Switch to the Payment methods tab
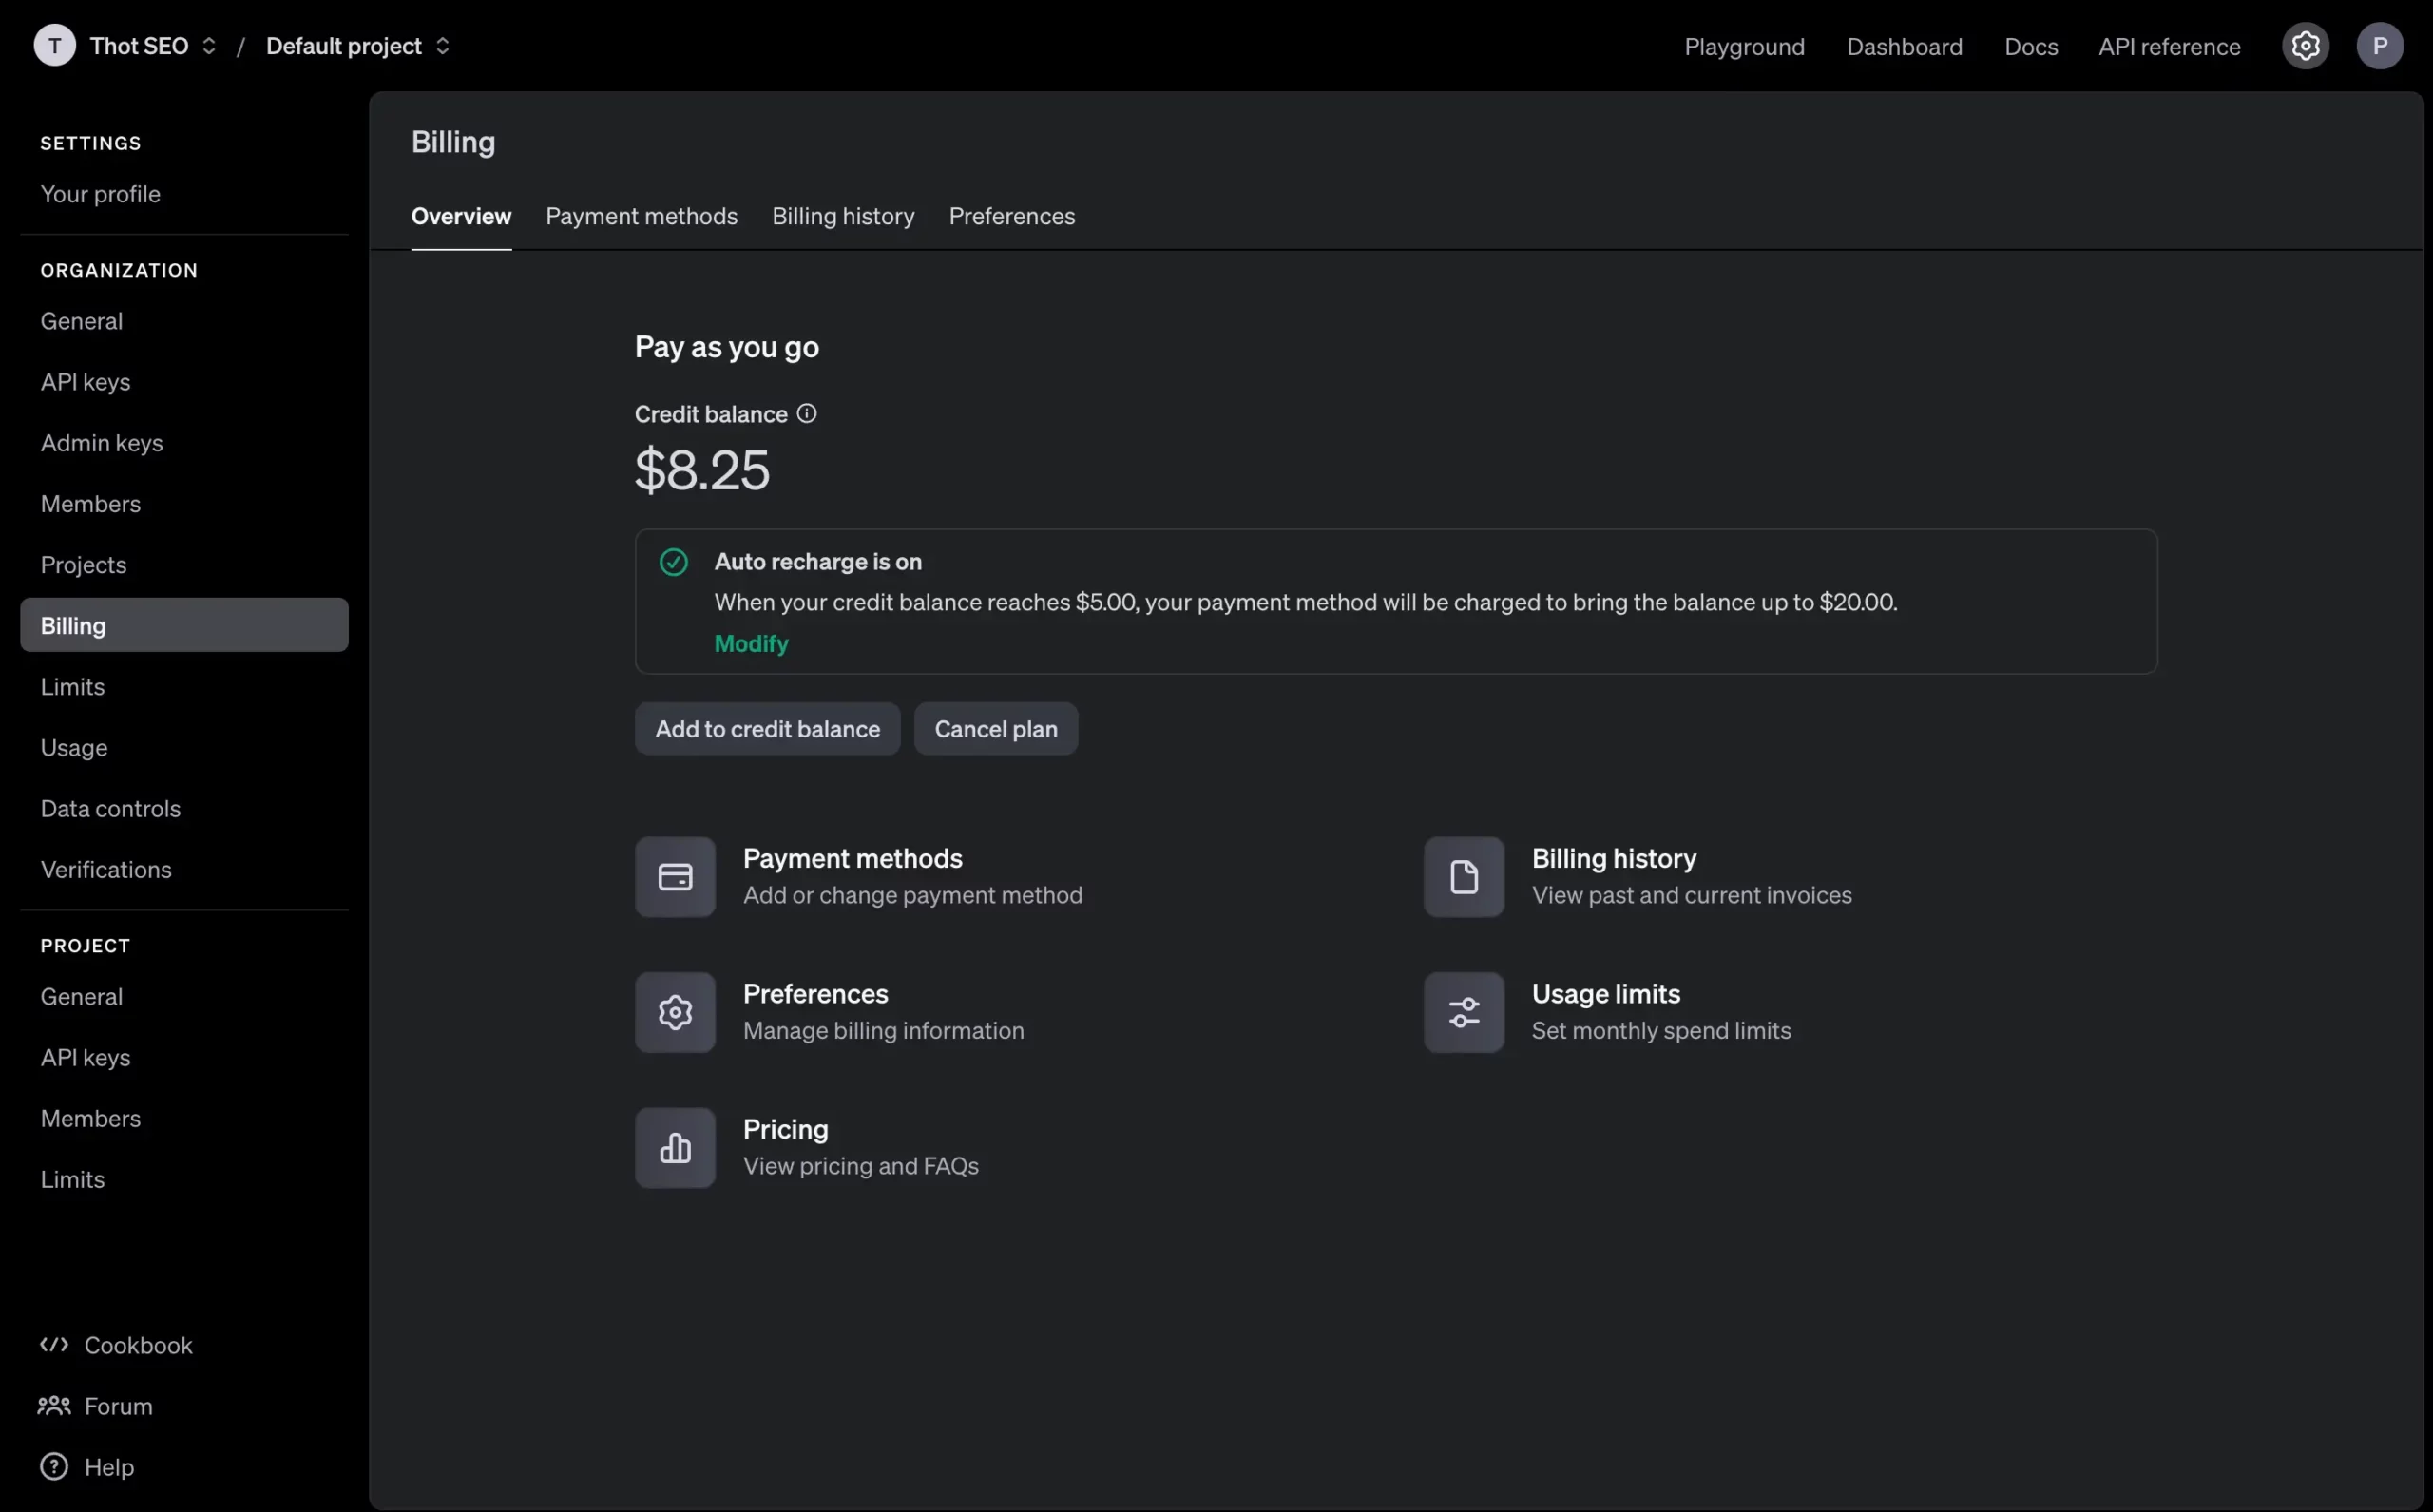This screenshot has height=1512, width=2433. point(641,216)
